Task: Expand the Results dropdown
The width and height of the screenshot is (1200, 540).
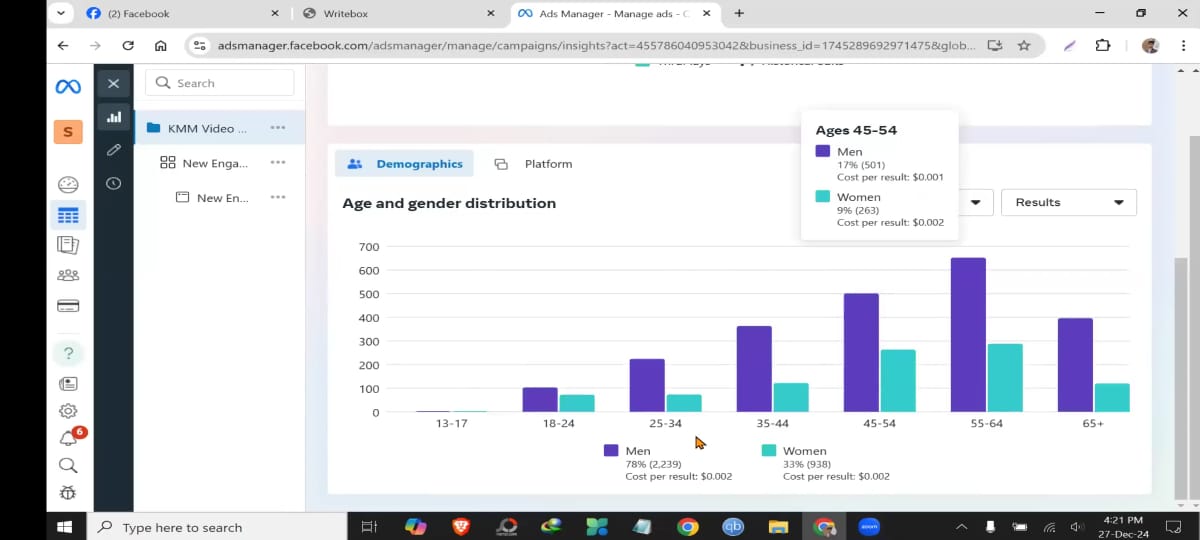Action: [1068, 202]
